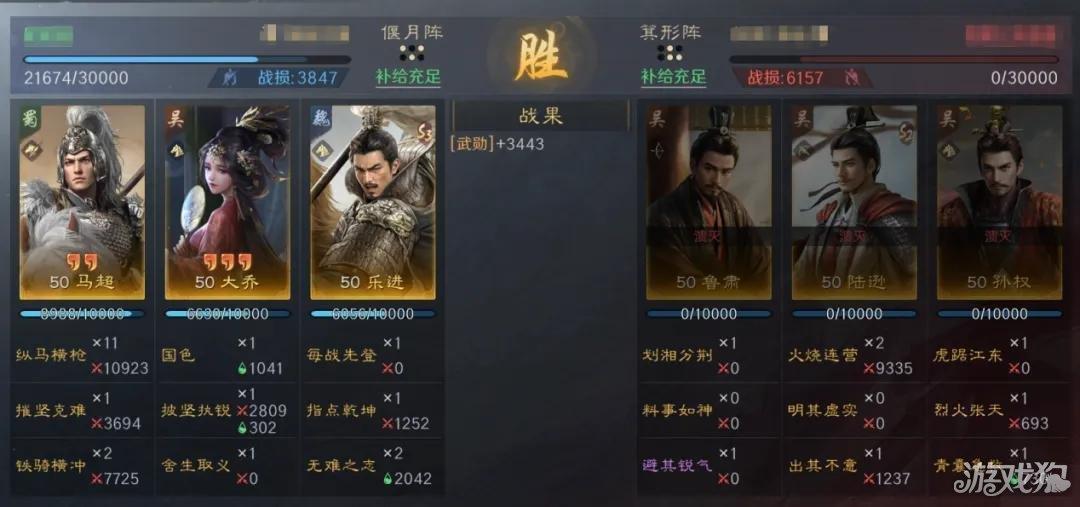Click the 蜀 faction badge on 马超's card
The image size is (1080, 507).
tap(30, 118)
